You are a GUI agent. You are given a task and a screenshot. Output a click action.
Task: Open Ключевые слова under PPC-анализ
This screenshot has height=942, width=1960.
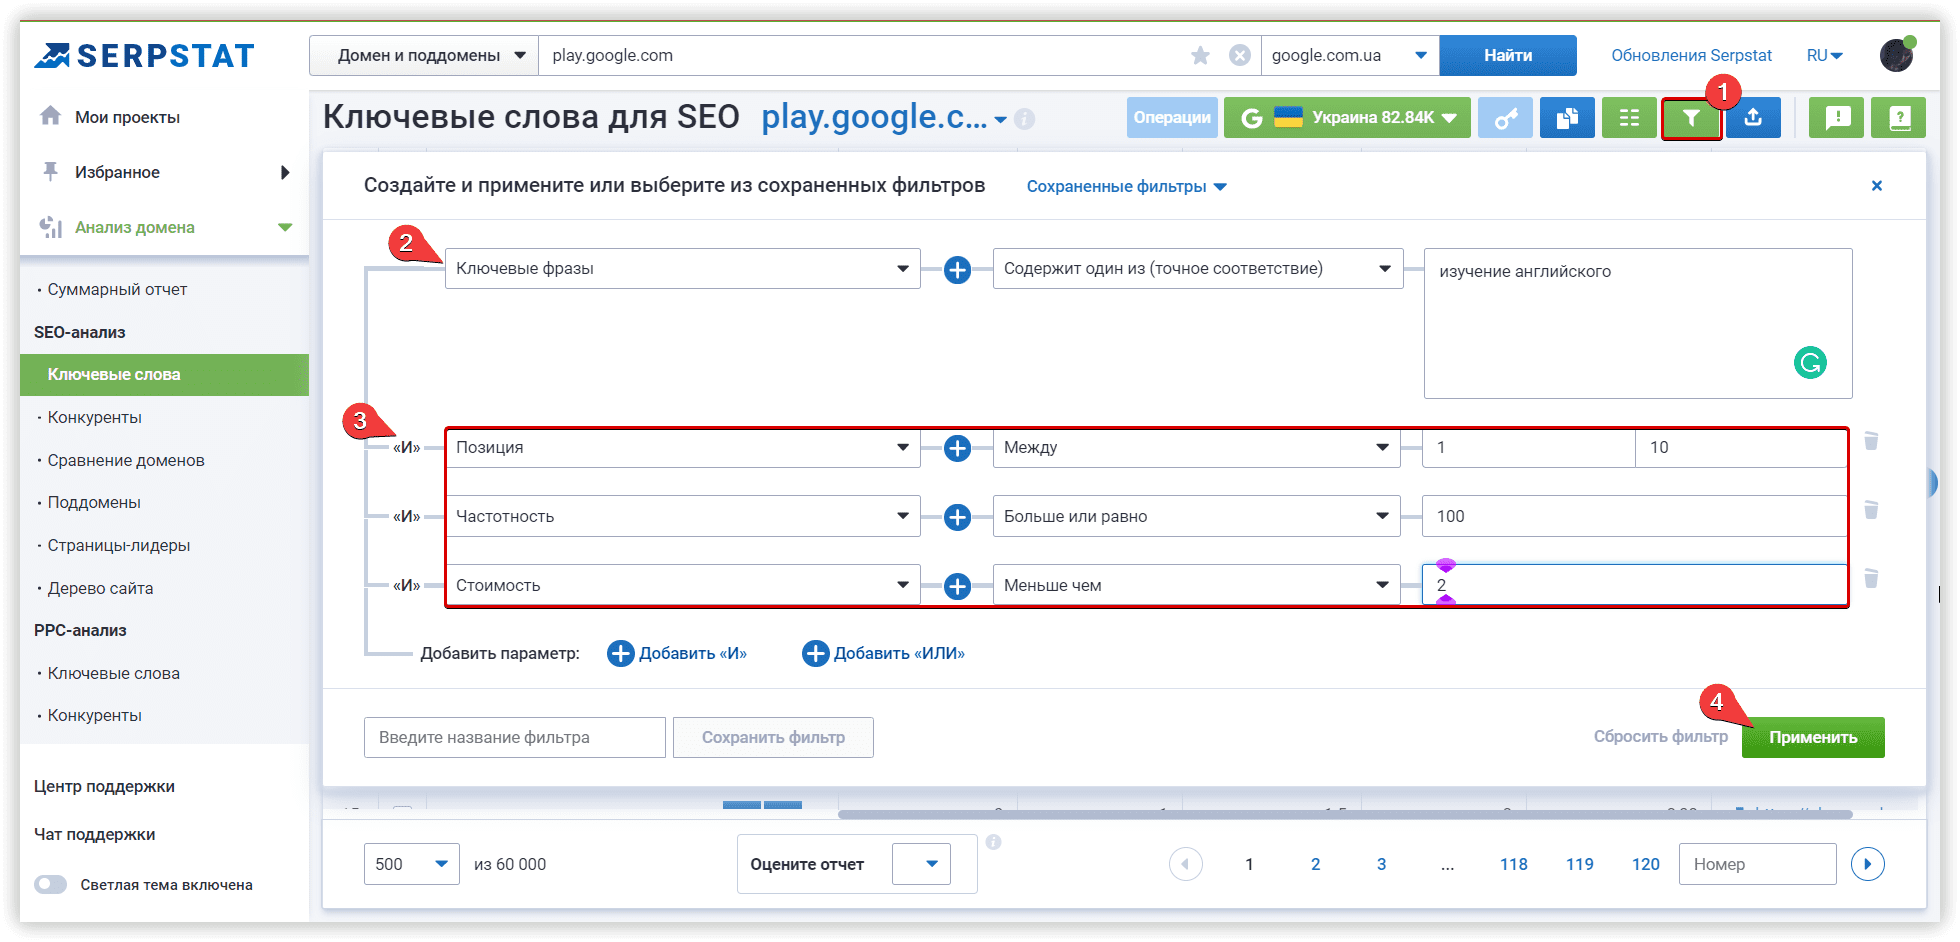113,674
